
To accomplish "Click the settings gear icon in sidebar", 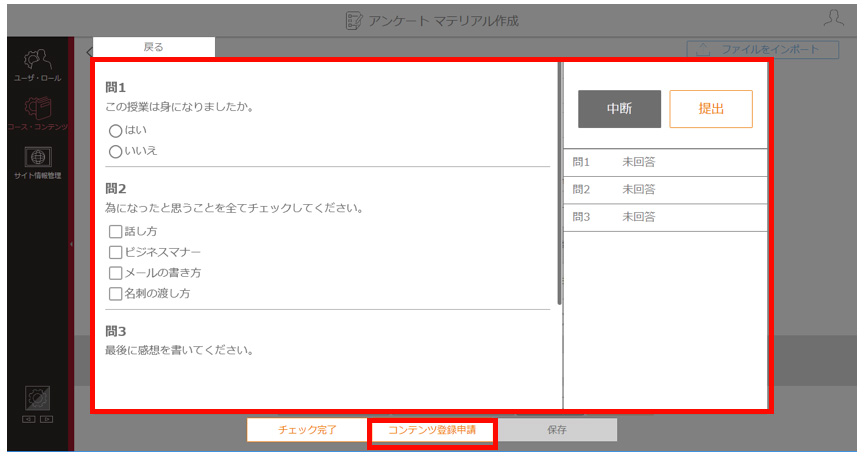I will tap(37, 398).
